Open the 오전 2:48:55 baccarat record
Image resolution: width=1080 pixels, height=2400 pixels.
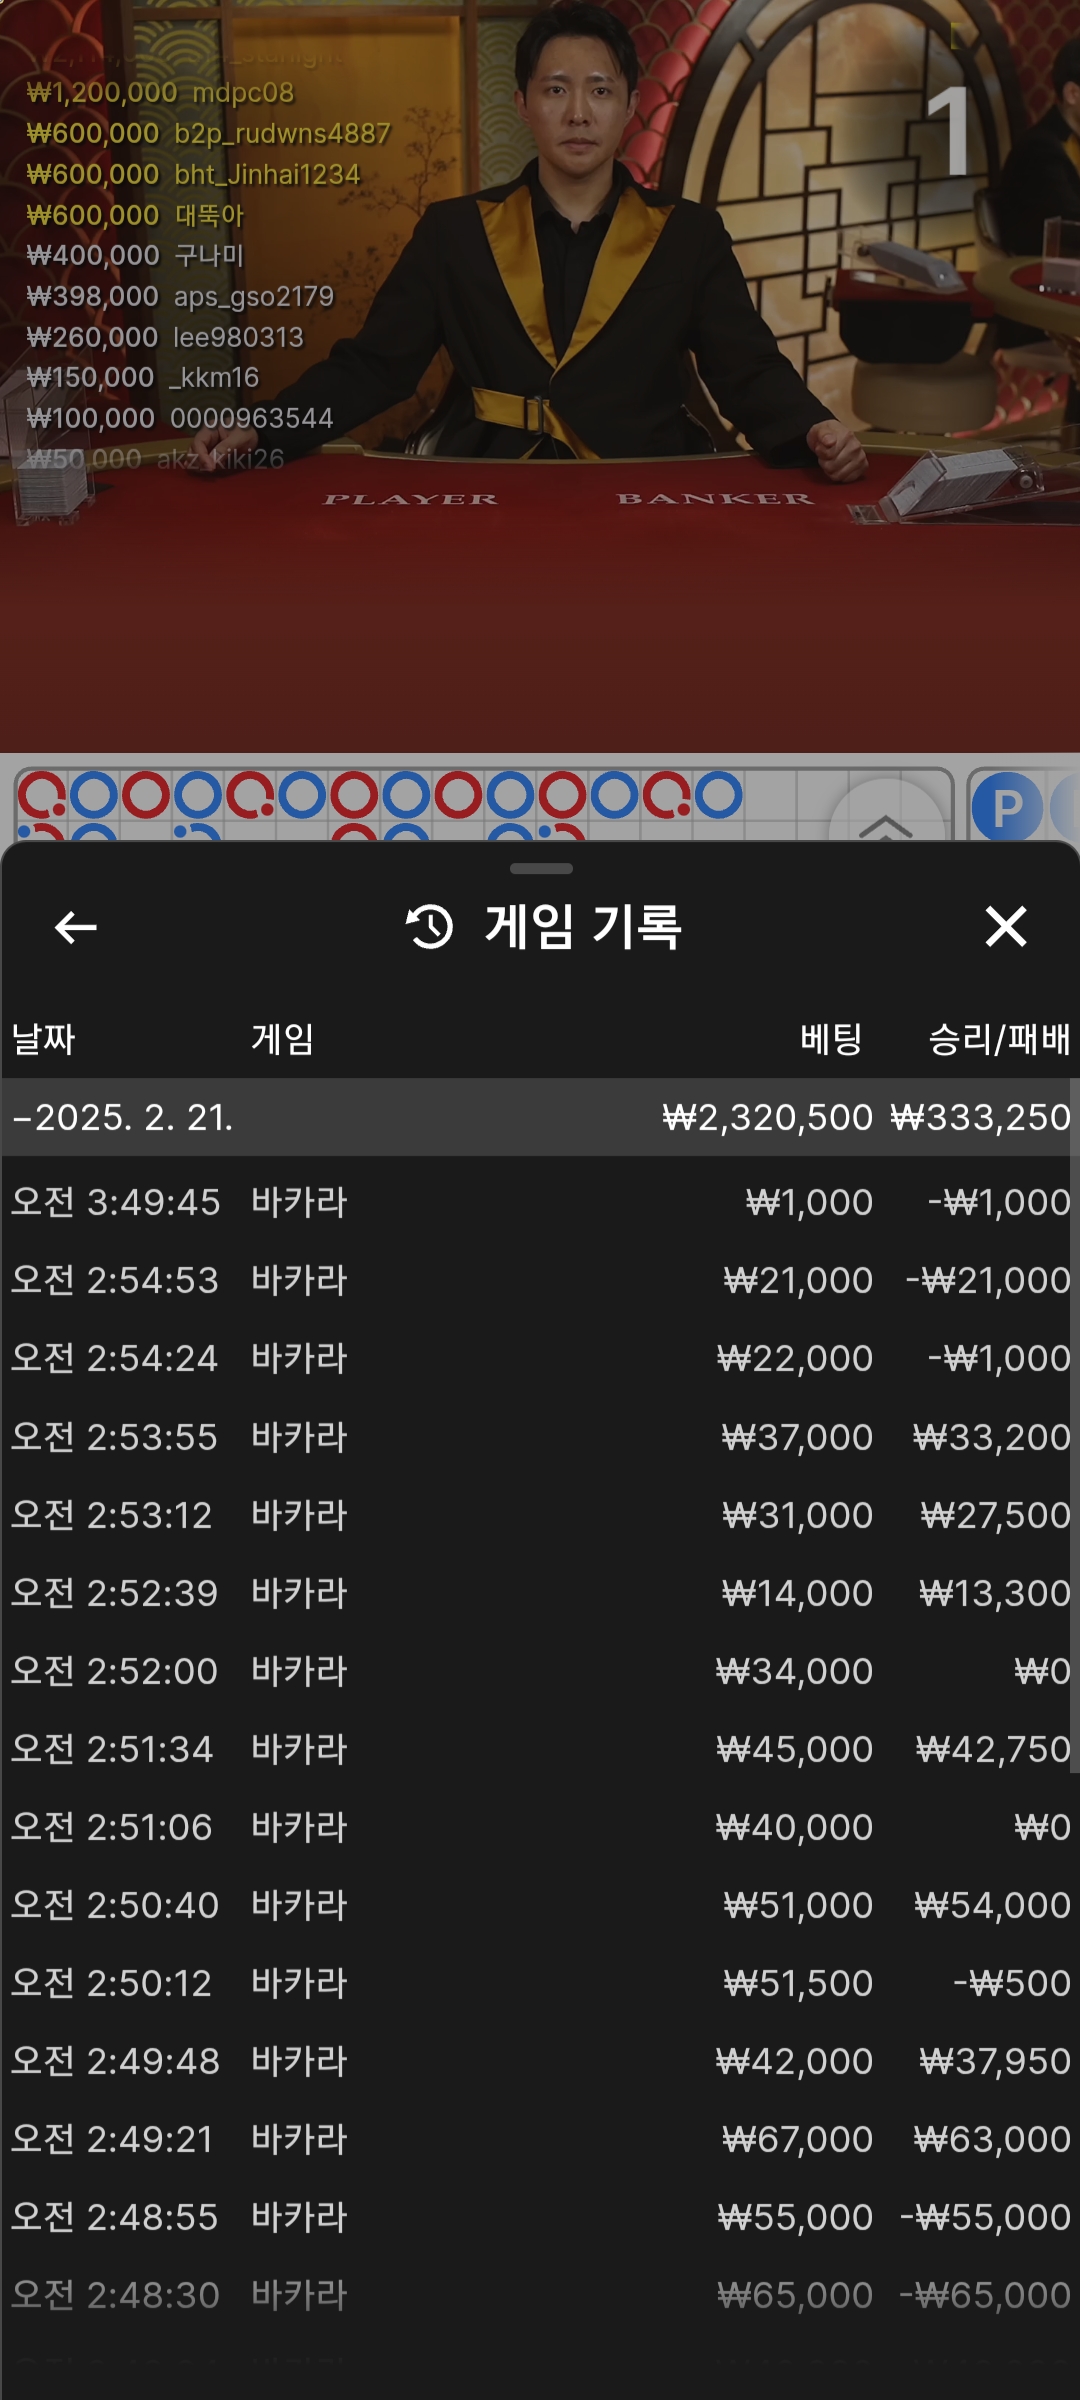[540, 2217]
